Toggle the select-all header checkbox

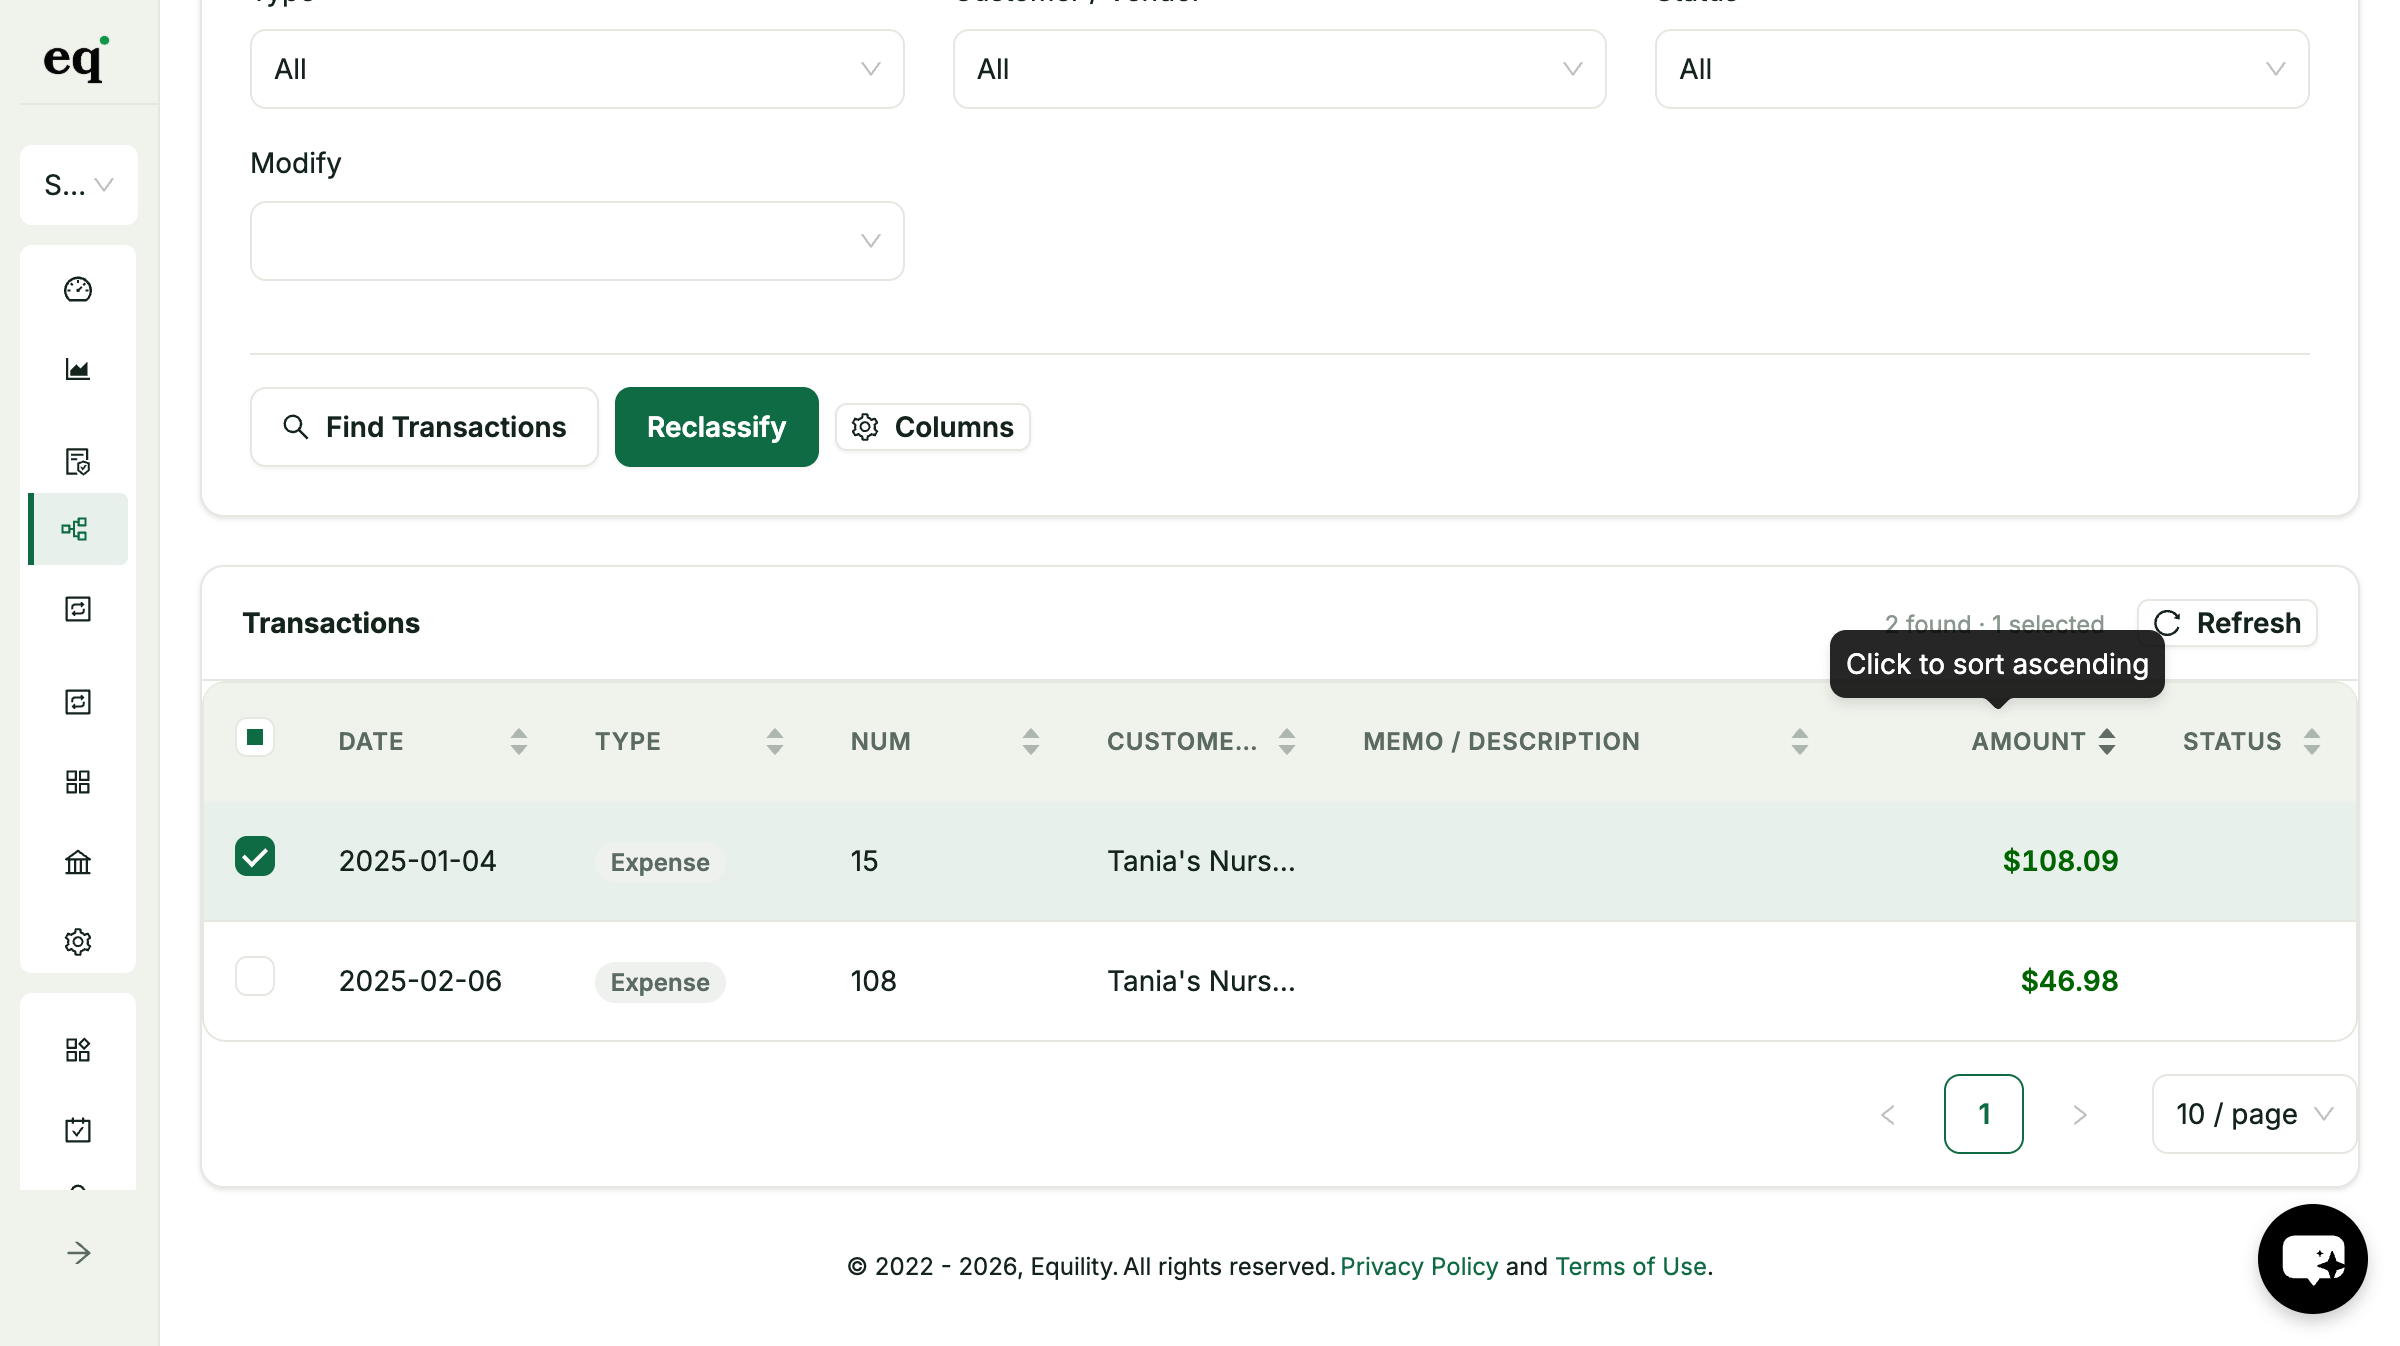click(255, 737)
